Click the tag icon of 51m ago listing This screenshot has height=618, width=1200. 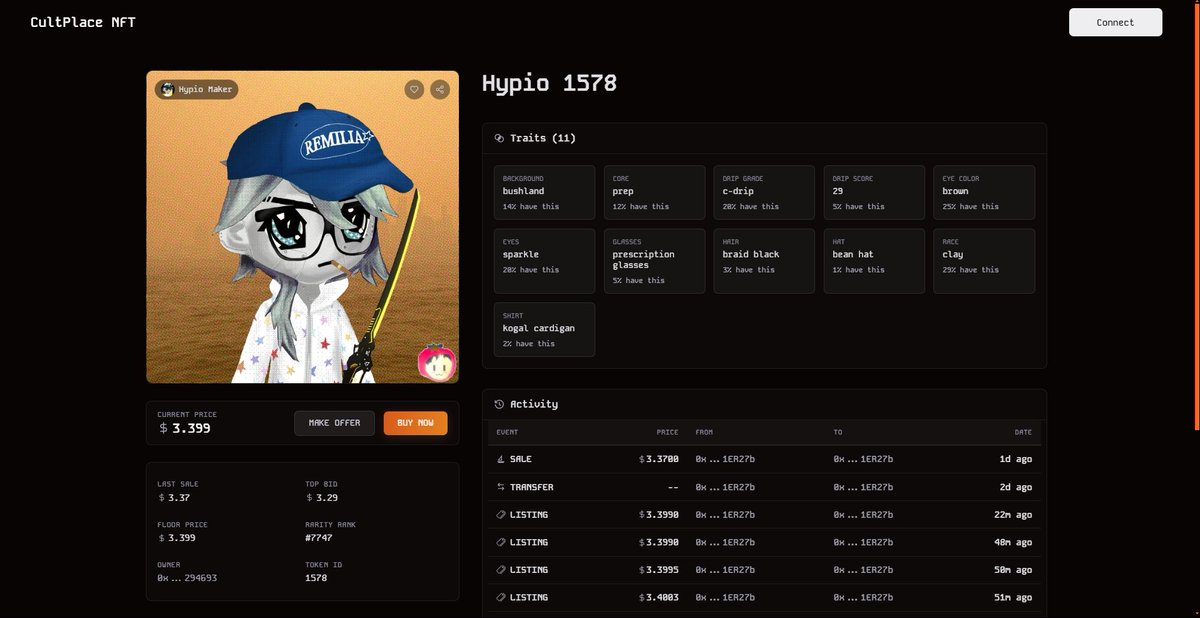coord(501,597)
